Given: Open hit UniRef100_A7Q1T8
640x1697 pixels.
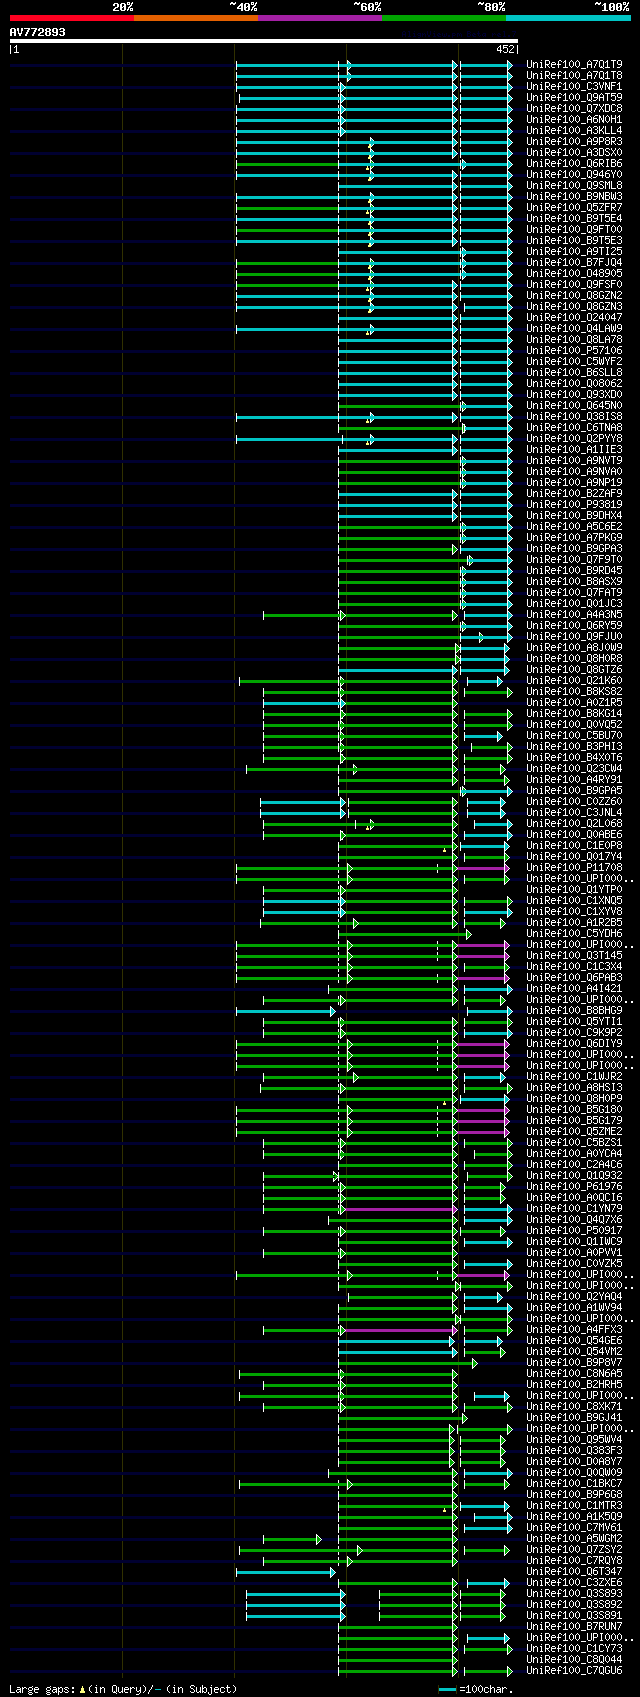Looking at the screenshot, I should point(574,75).
